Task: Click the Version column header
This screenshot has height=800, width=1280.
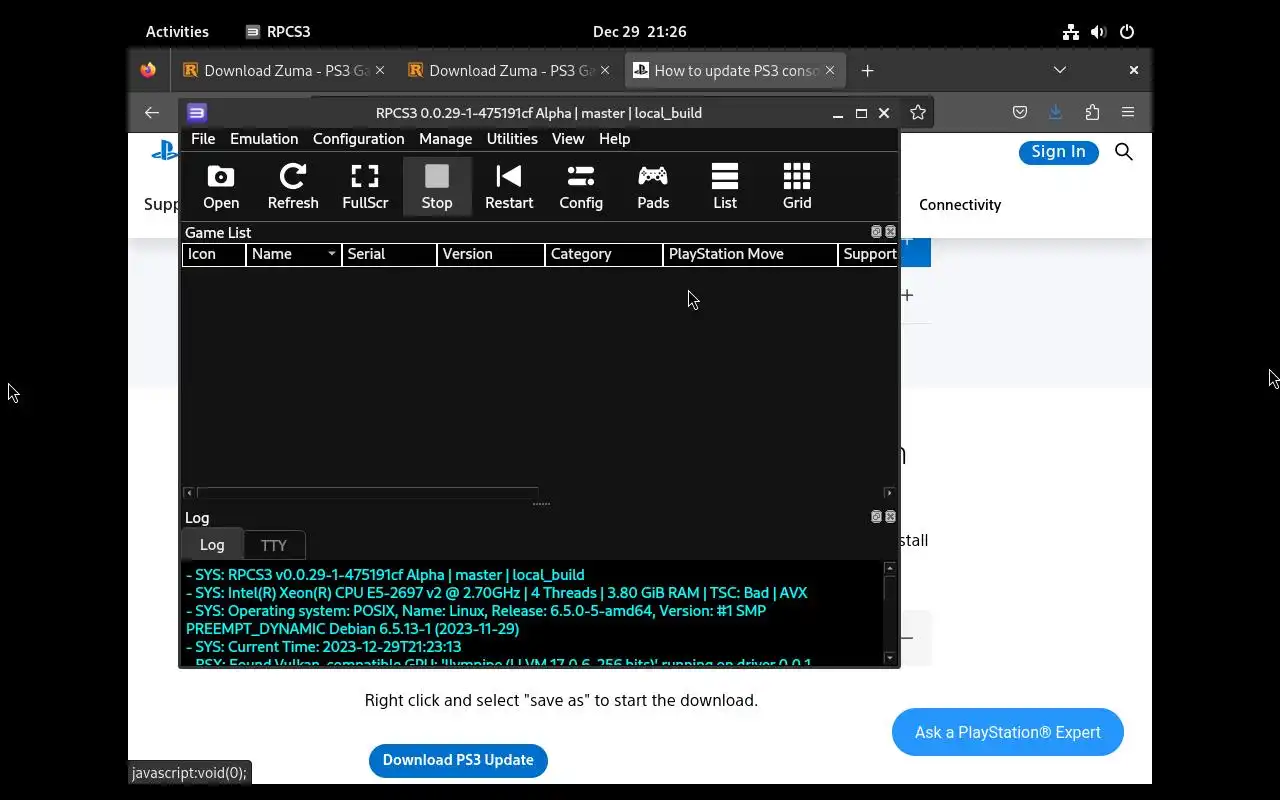Action: [x=491, y=254]
